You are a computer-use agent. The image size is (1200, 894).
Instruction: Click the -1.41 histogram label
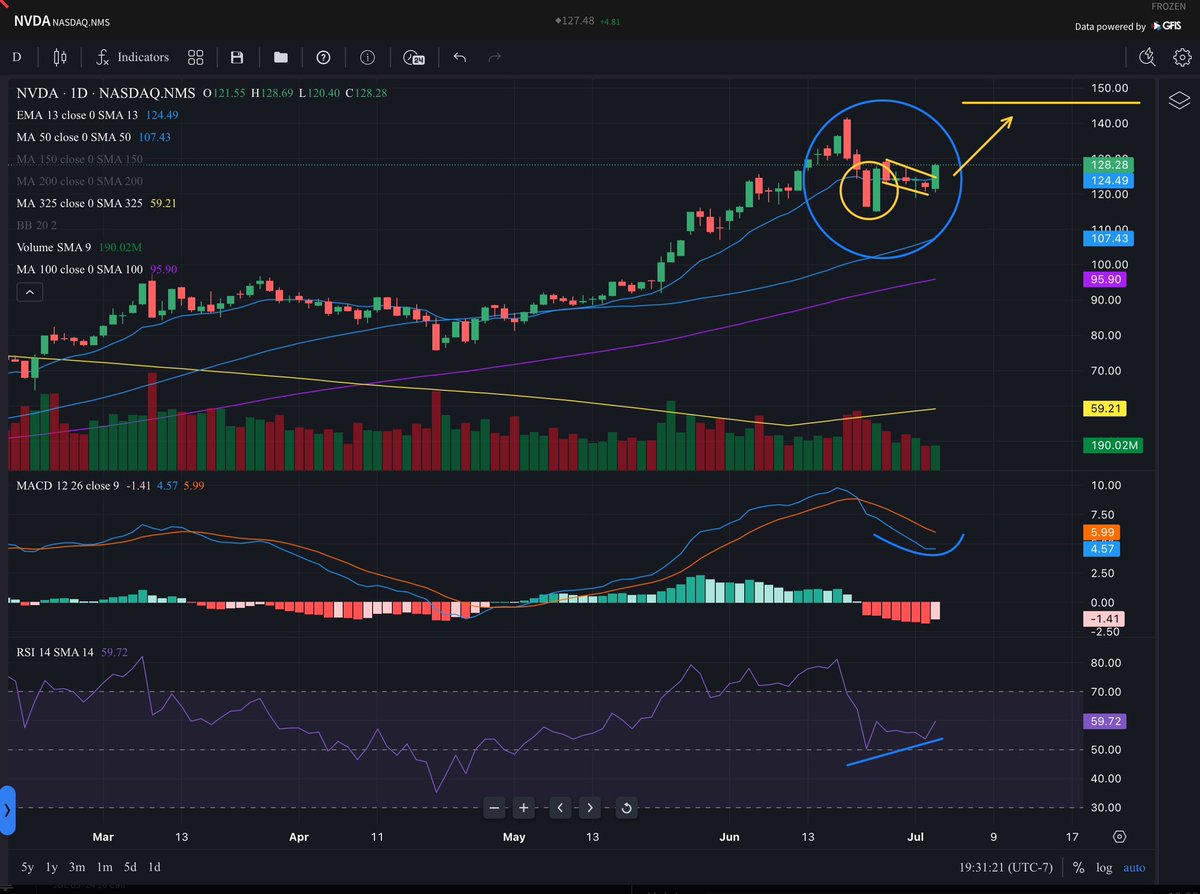(x=1104, y=620)
